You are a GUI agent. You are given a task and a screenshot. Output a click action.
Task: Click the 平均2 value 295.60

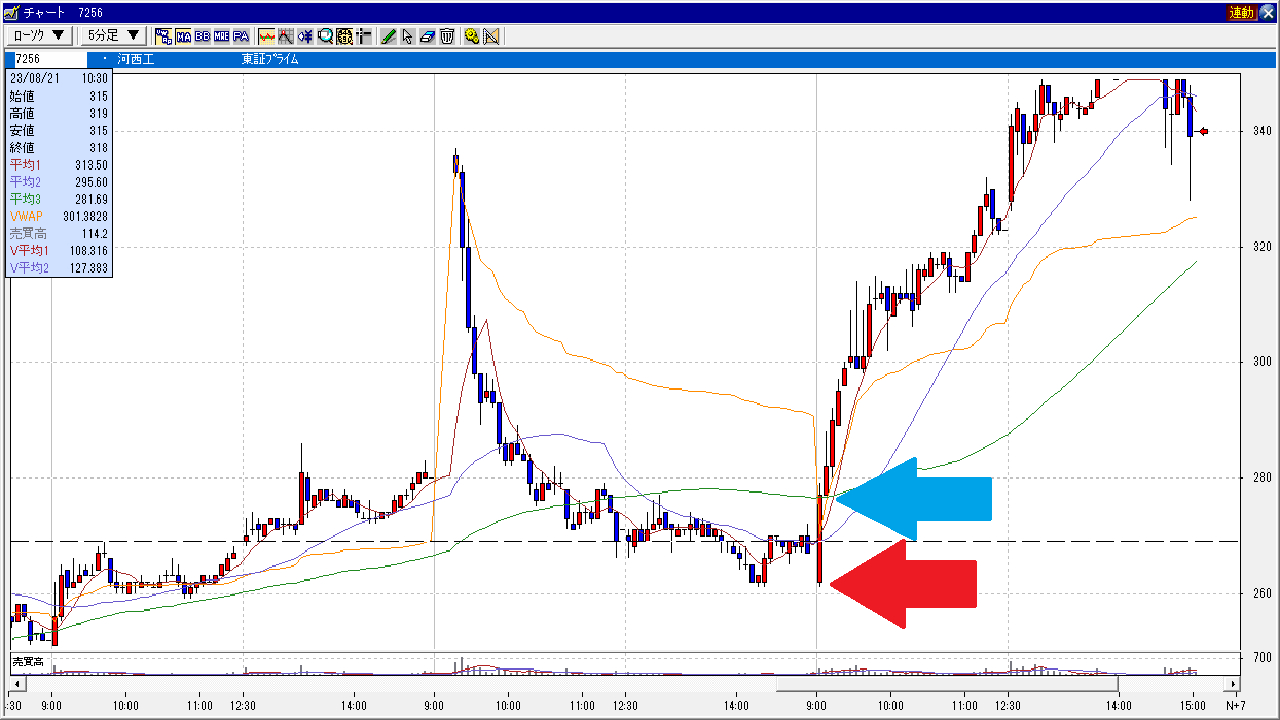point(91,182)
